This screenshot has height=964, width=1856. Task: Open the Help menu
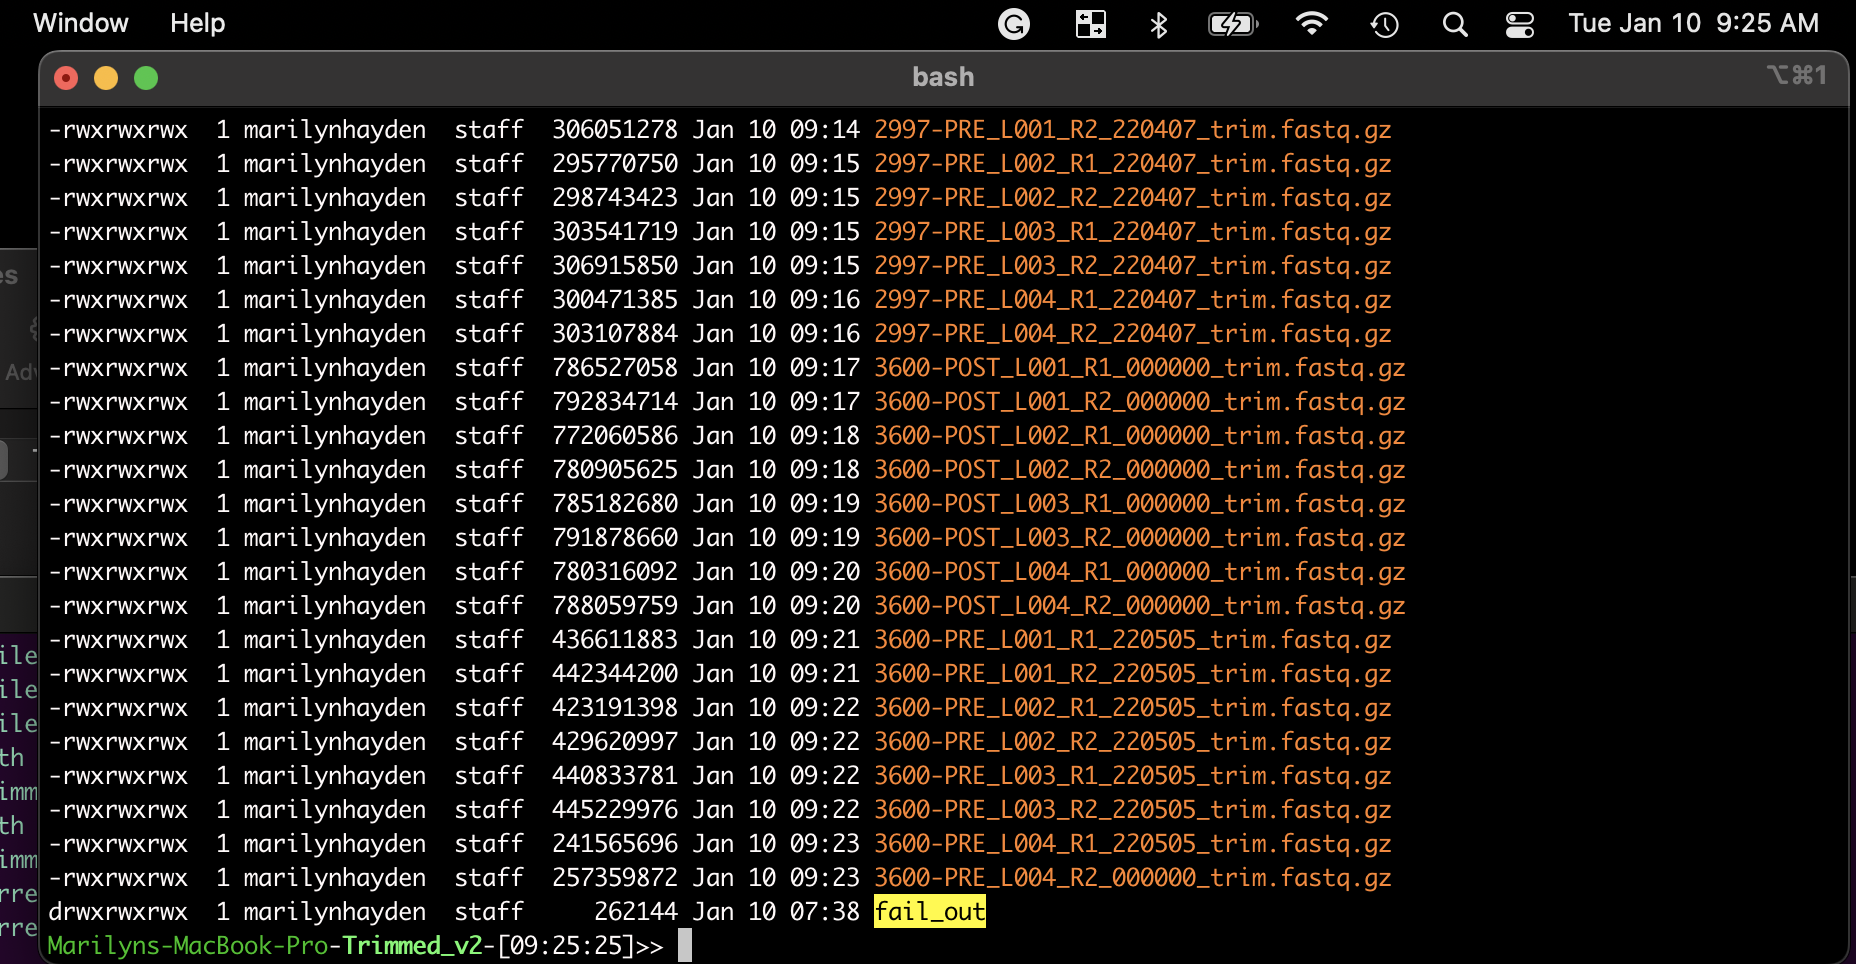click(x=196, y=23)
